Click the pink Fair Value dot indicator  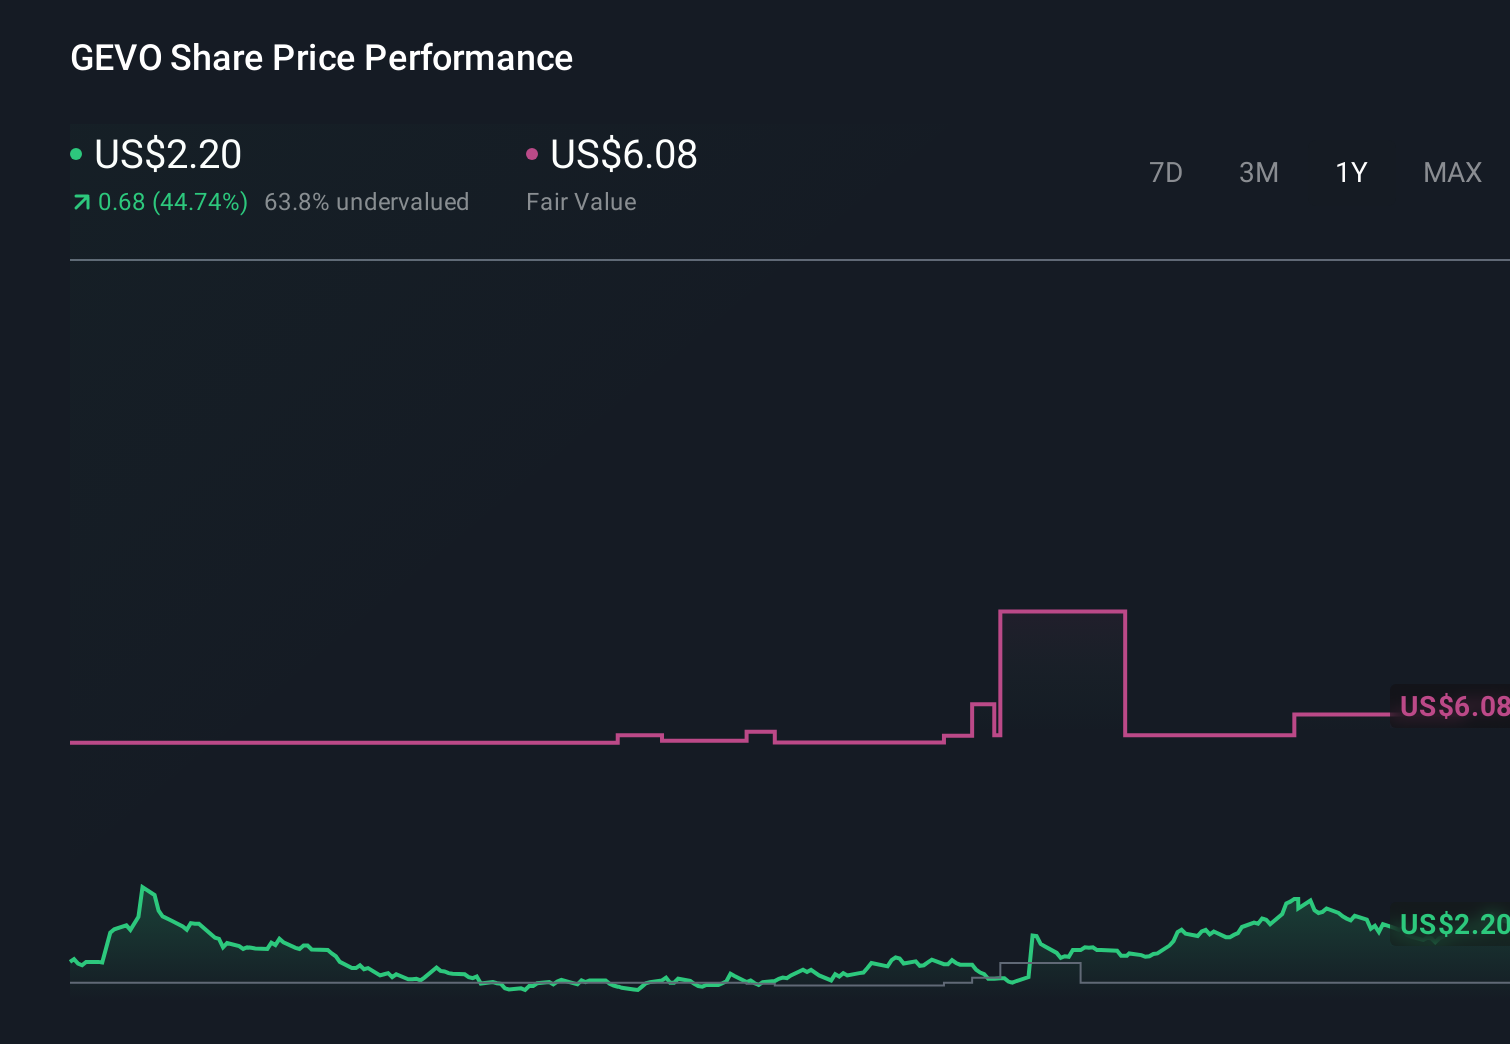[x=533, y=154]
